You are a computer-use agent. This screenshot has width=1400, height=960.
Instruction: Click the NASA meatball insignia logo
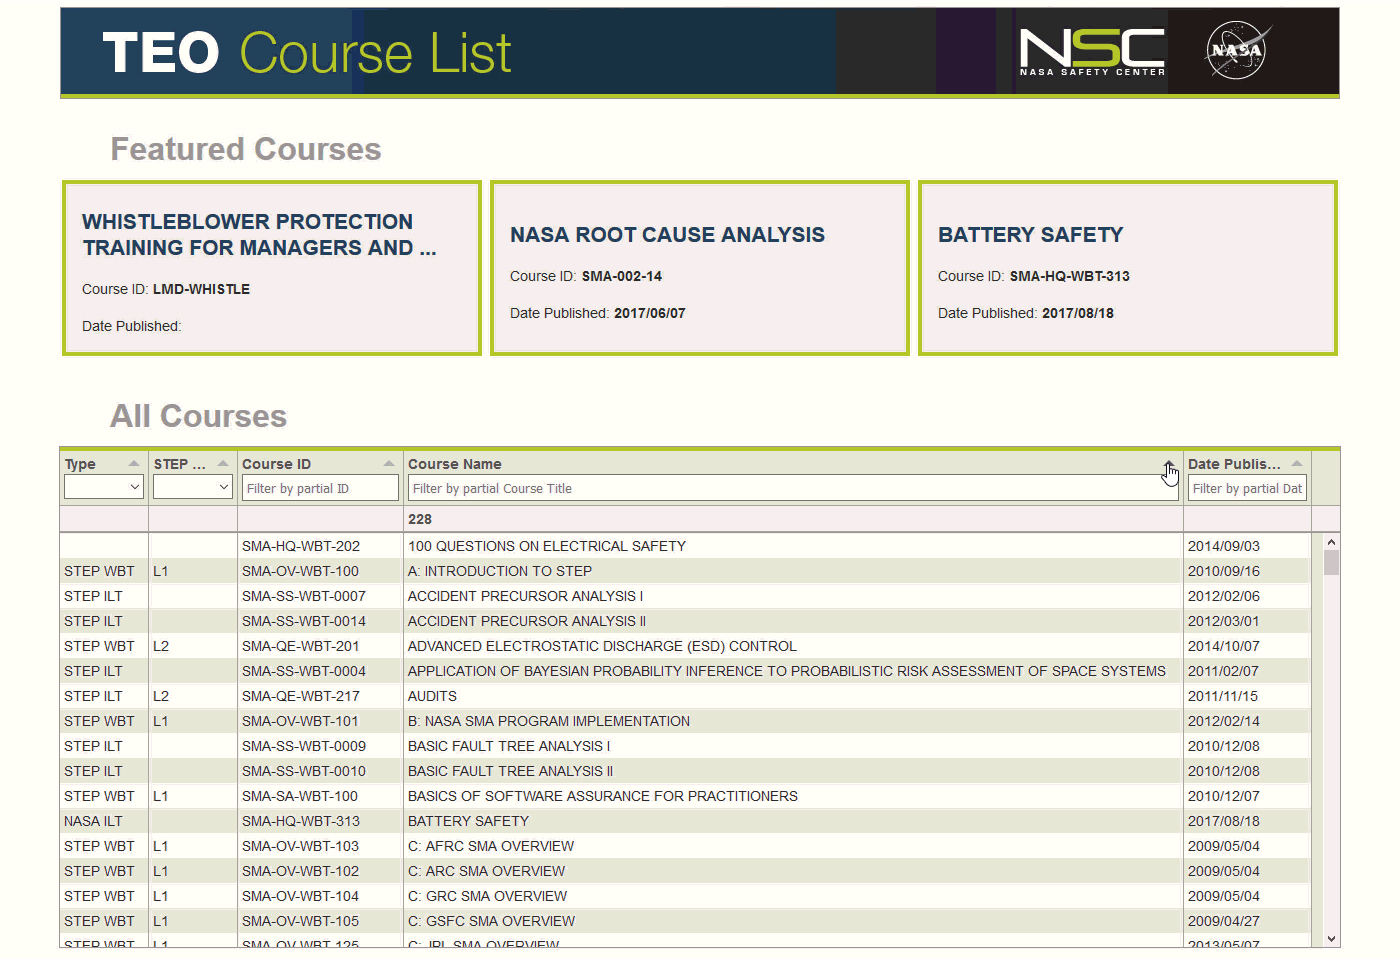[1238, 50]
